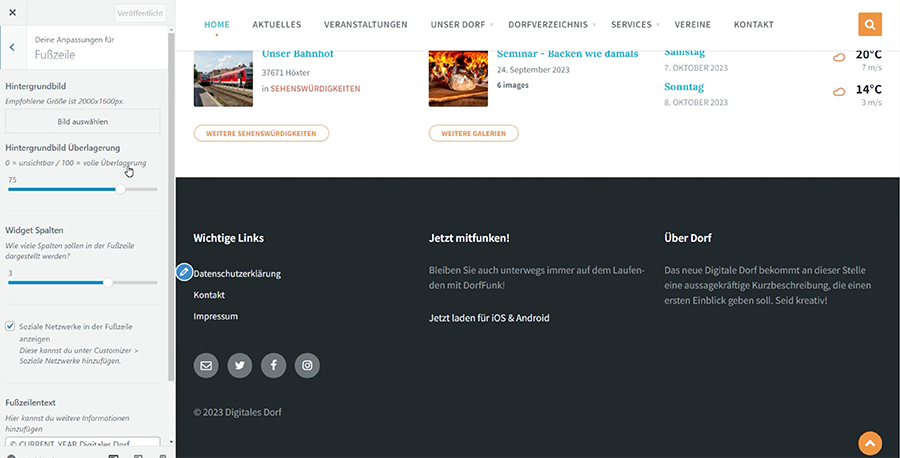Open the Aktuelles menu item
Screen dimensions: 900x458
click(277, 24)
